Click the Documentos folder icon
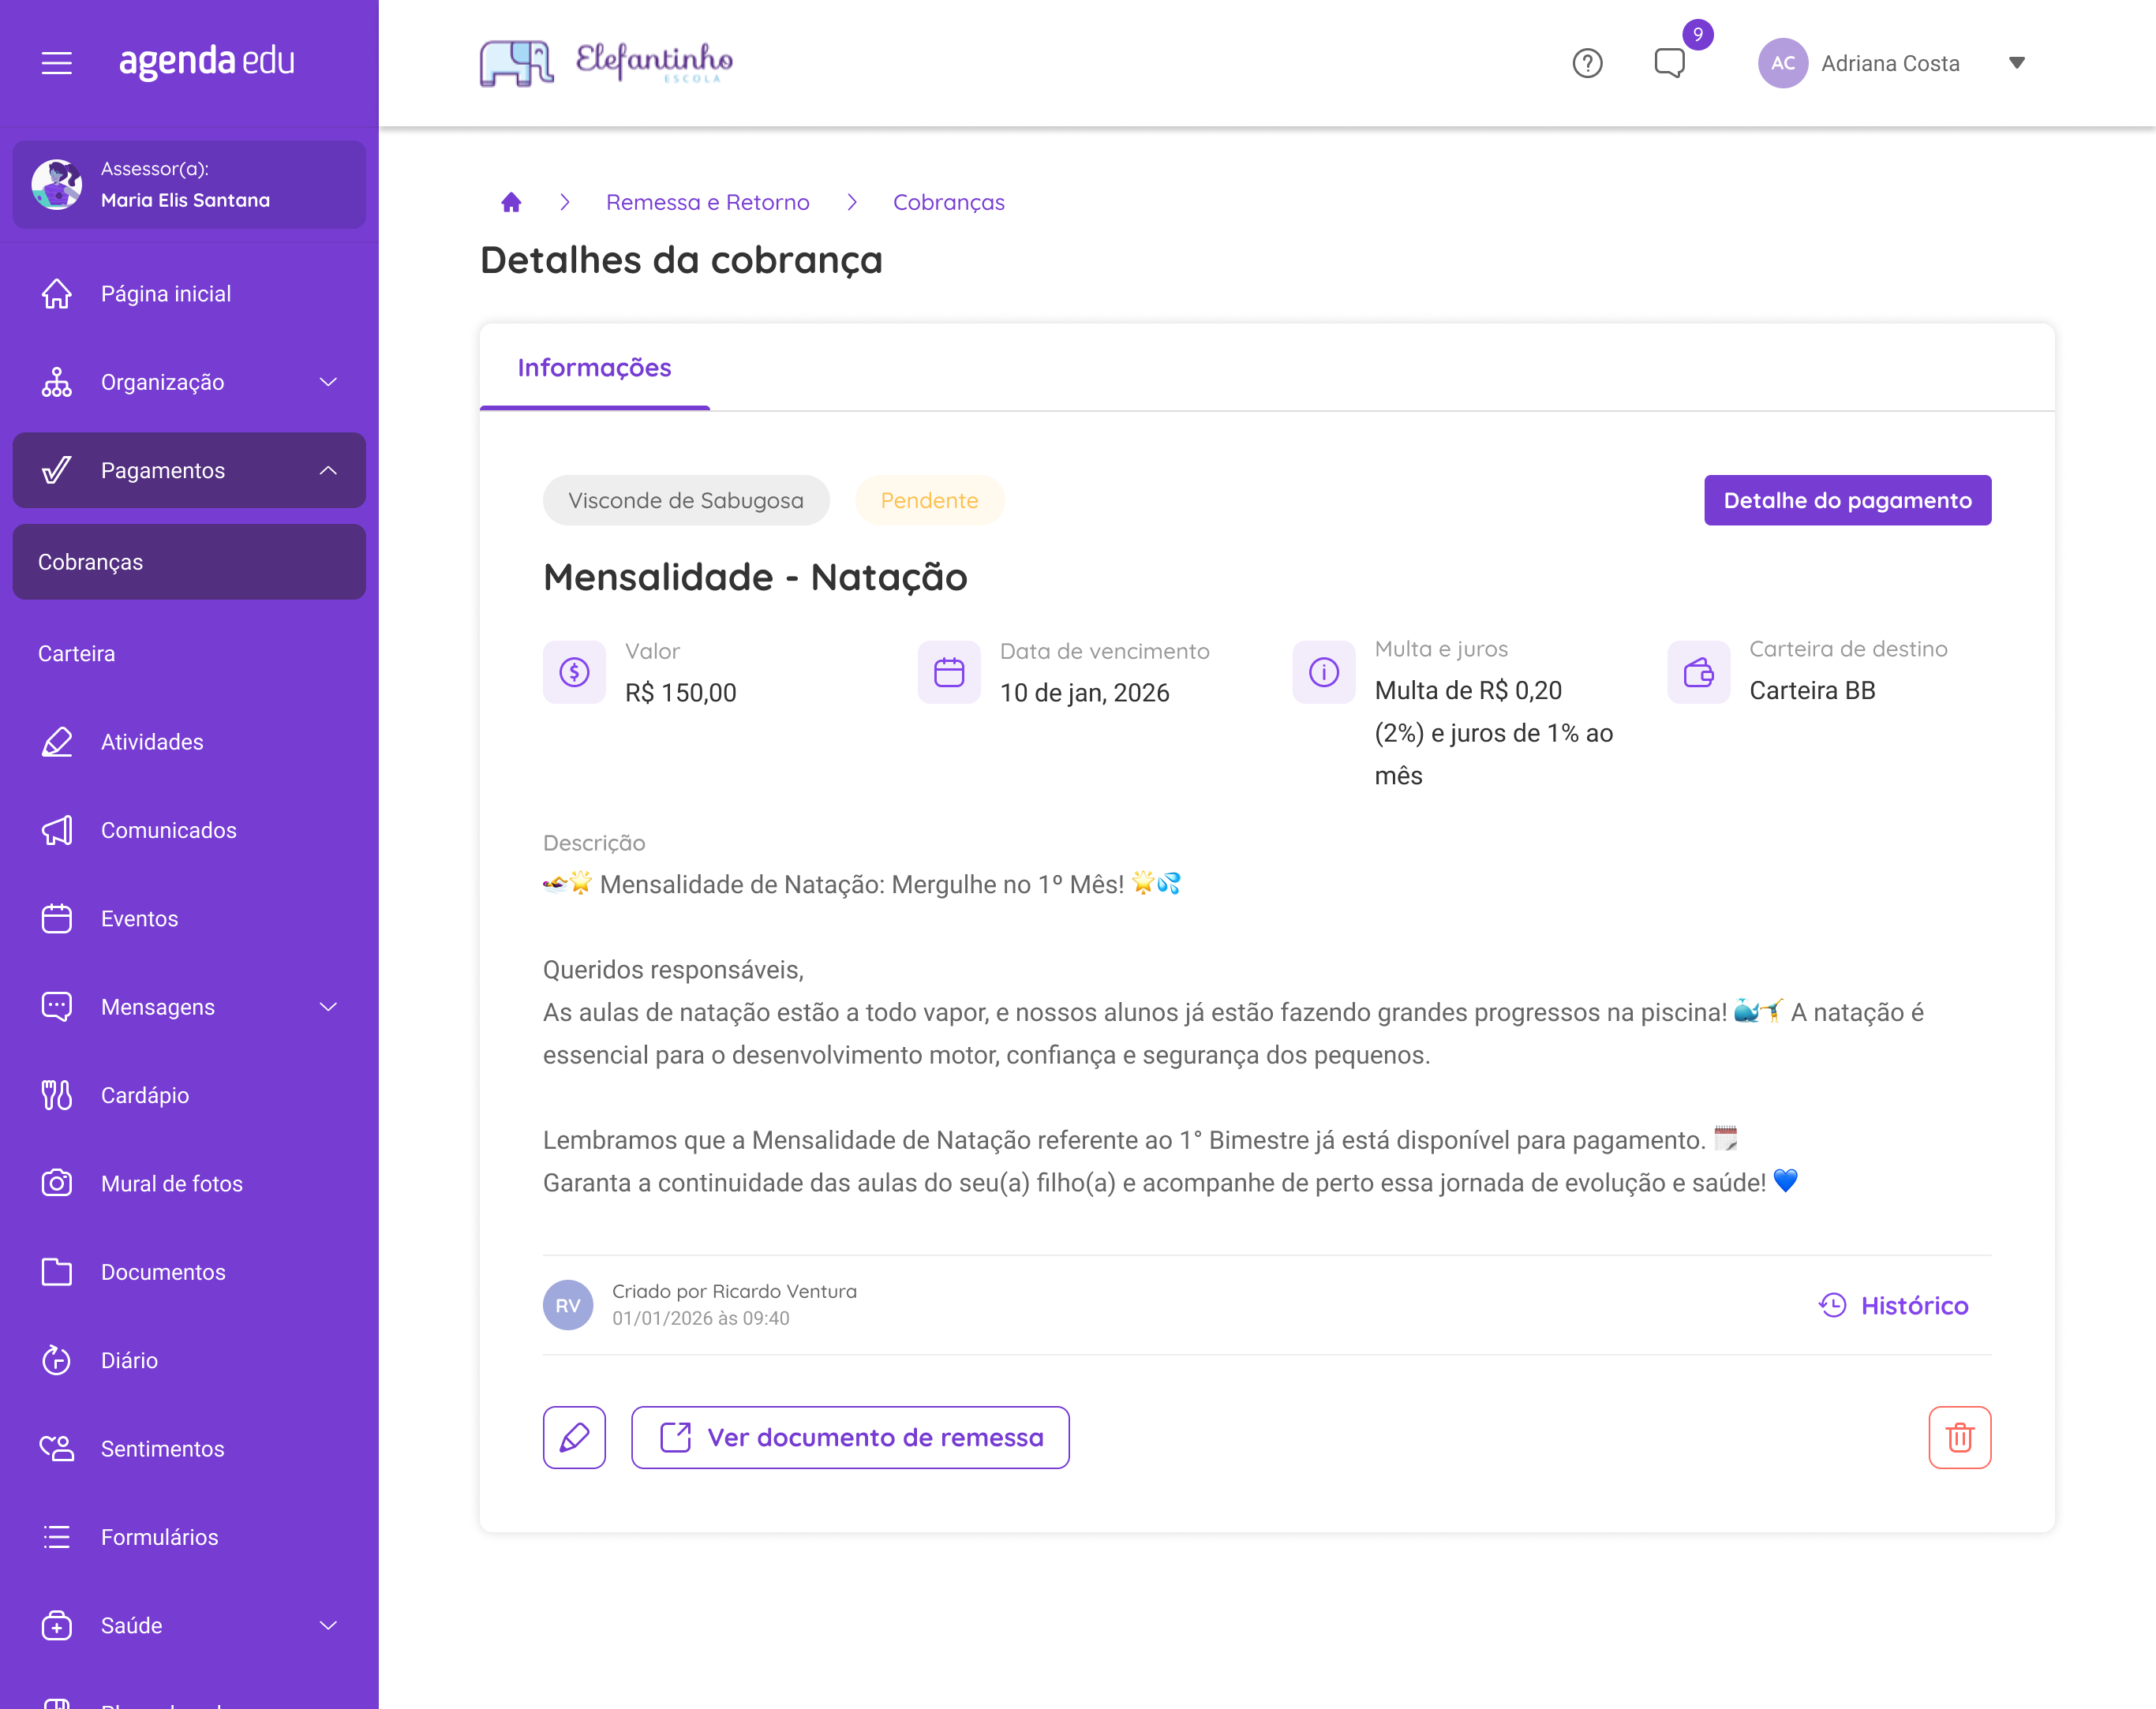Screen dimensions: 2156x1709 [57, 1272]
